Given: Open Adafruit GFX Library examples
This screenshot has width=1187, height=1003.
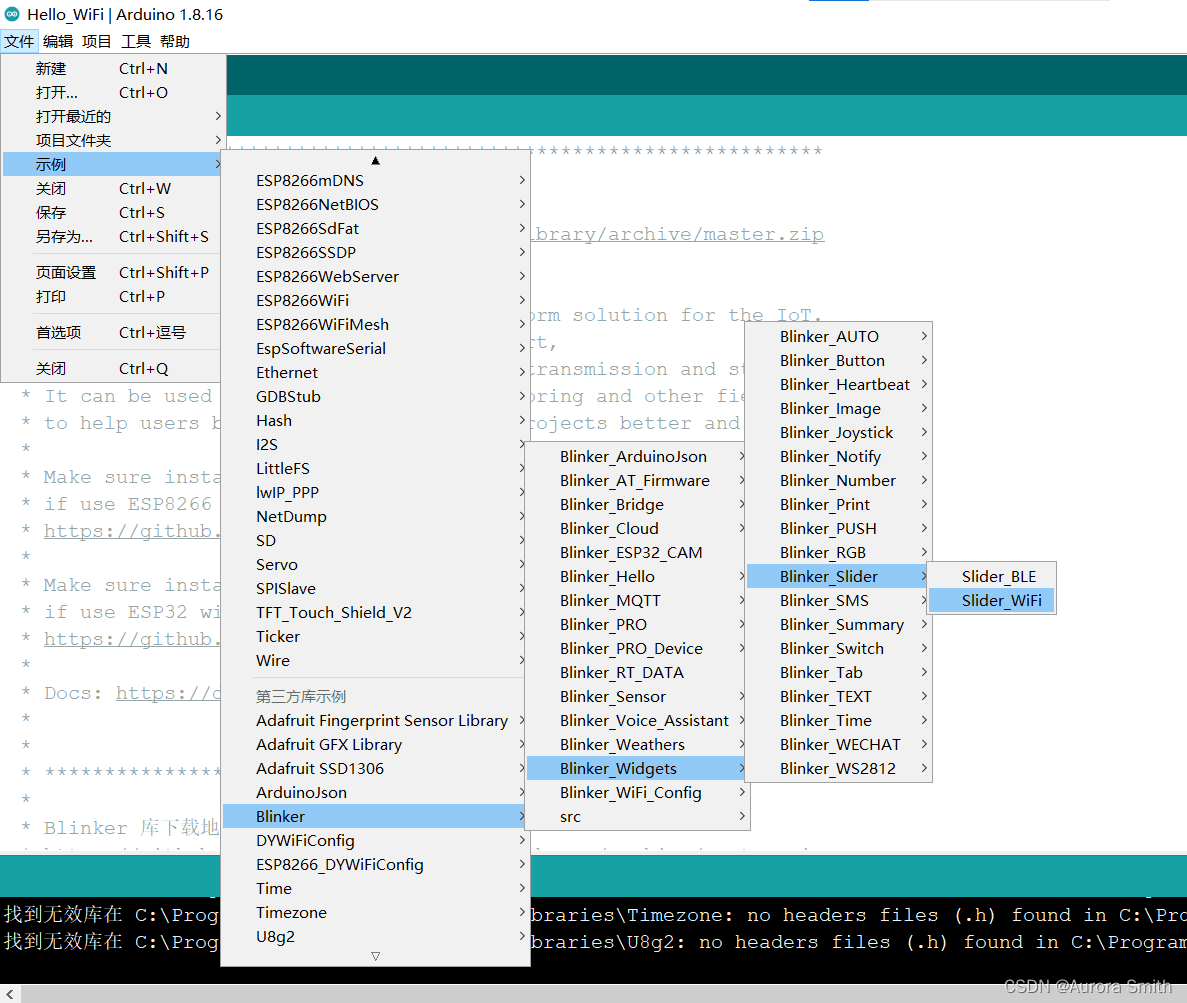Looking at the screenshot, I should 375,745.
